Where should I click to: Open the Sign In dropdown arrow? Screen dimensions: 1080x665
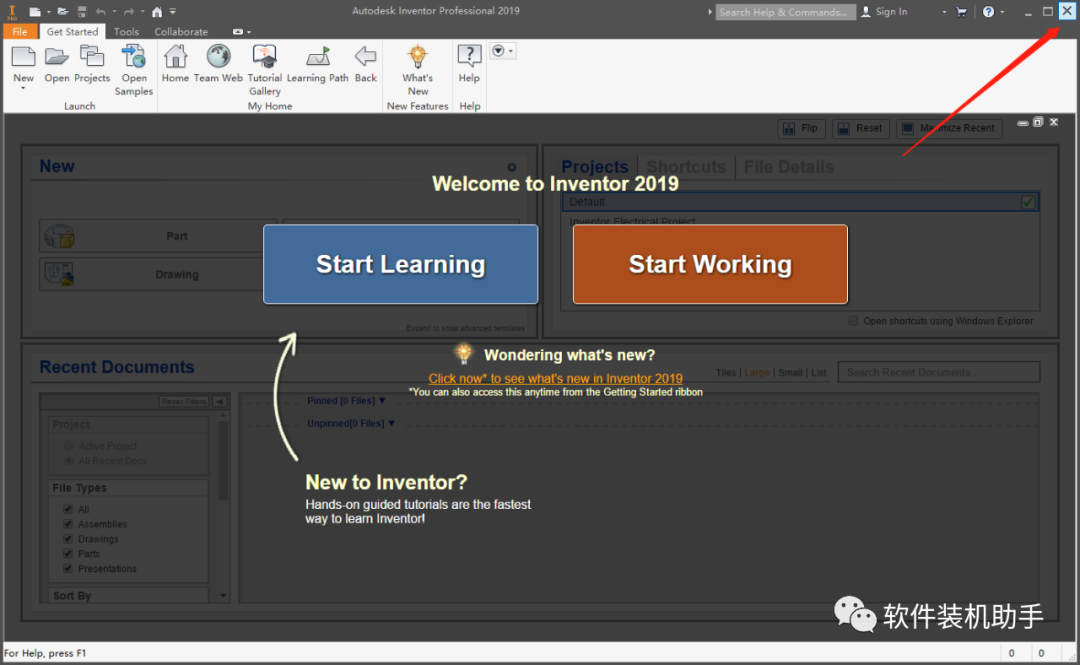(x=944, y=12)
